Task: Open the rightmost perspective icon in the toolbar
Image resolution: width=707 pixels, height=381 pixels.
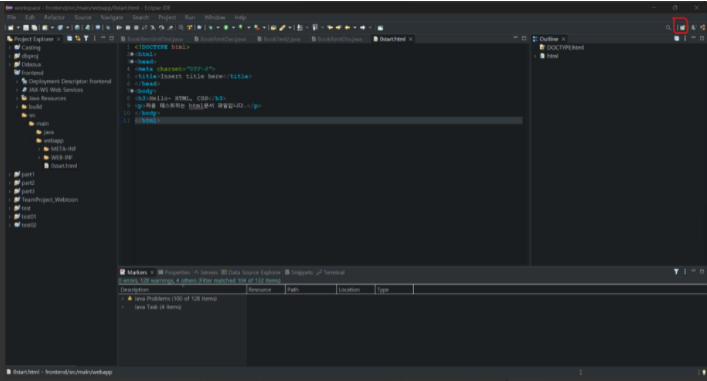Action: pyautogui.click(x=702, y=28)
